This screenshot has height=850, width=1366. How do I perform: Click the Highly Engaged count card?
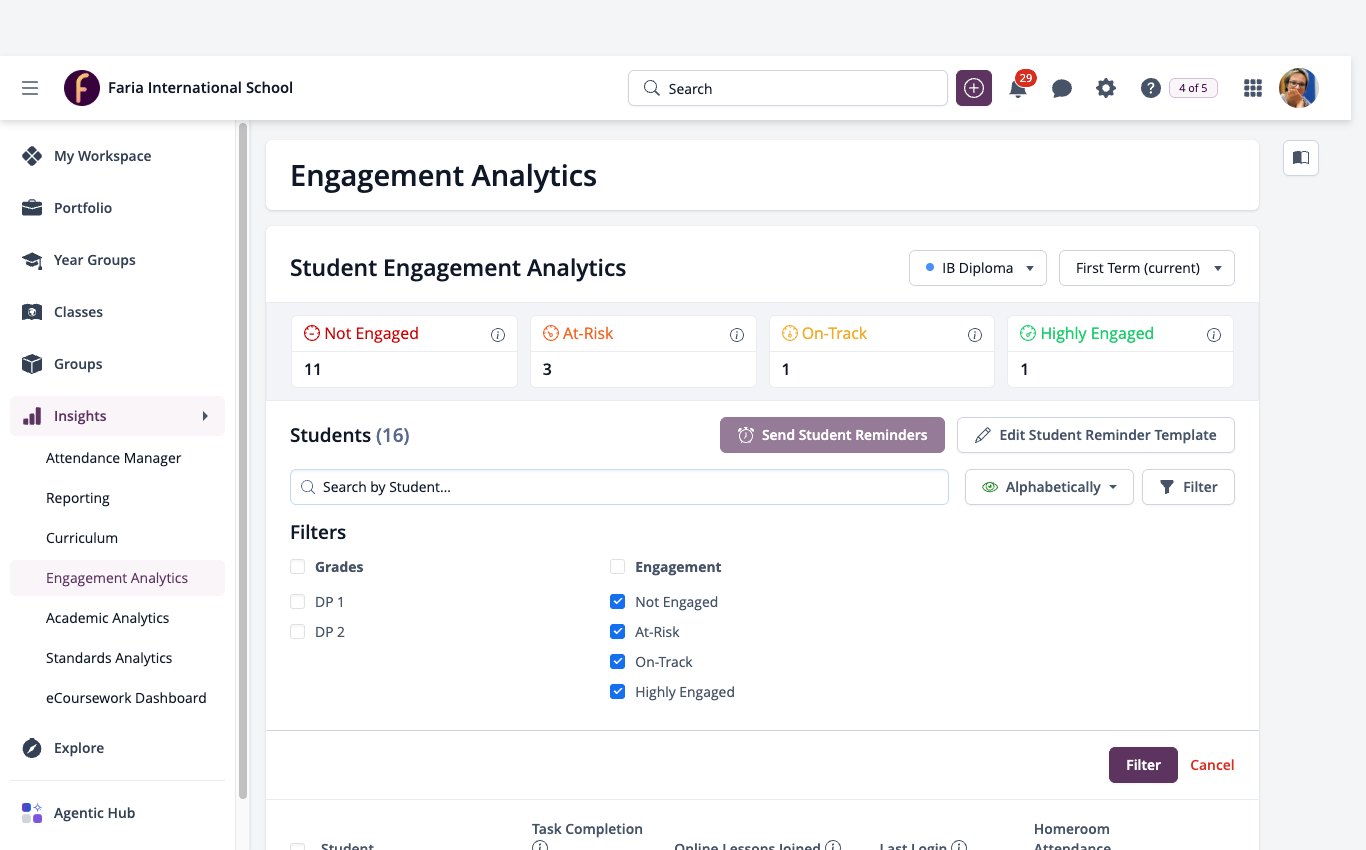(1120, 352)
